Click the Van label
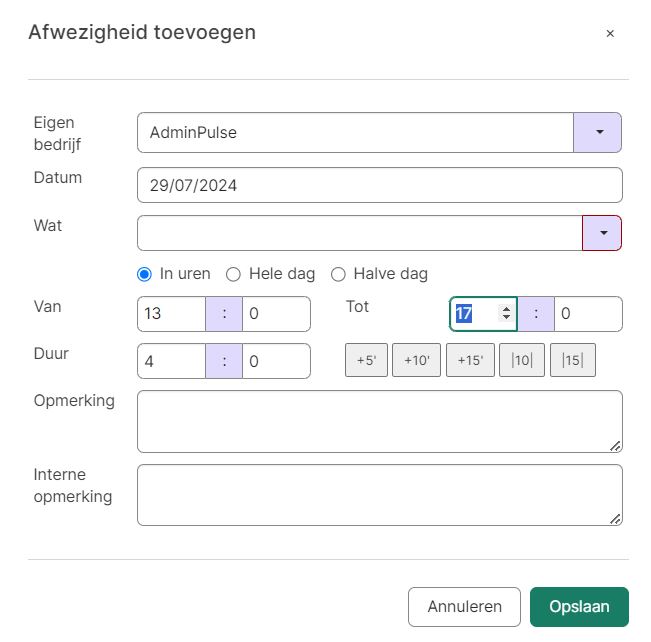The width and height of the screenshot is (651, 642). tap(47, 307)
